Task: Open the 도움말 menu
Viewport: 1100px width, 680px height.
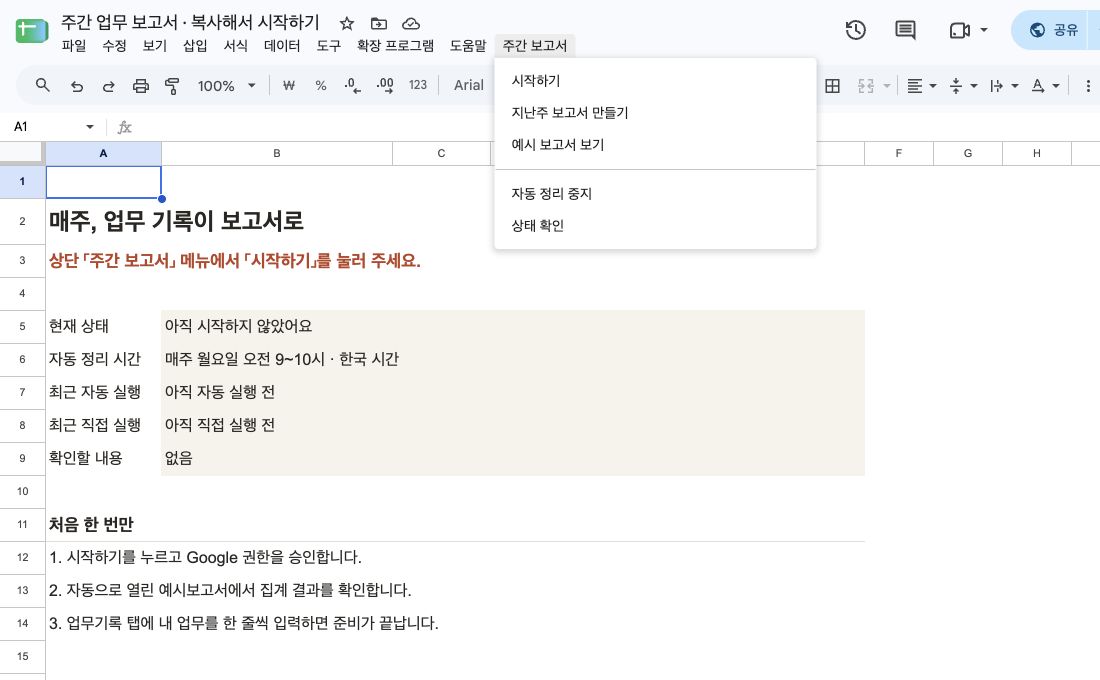Action: click(x=468, y=46)
